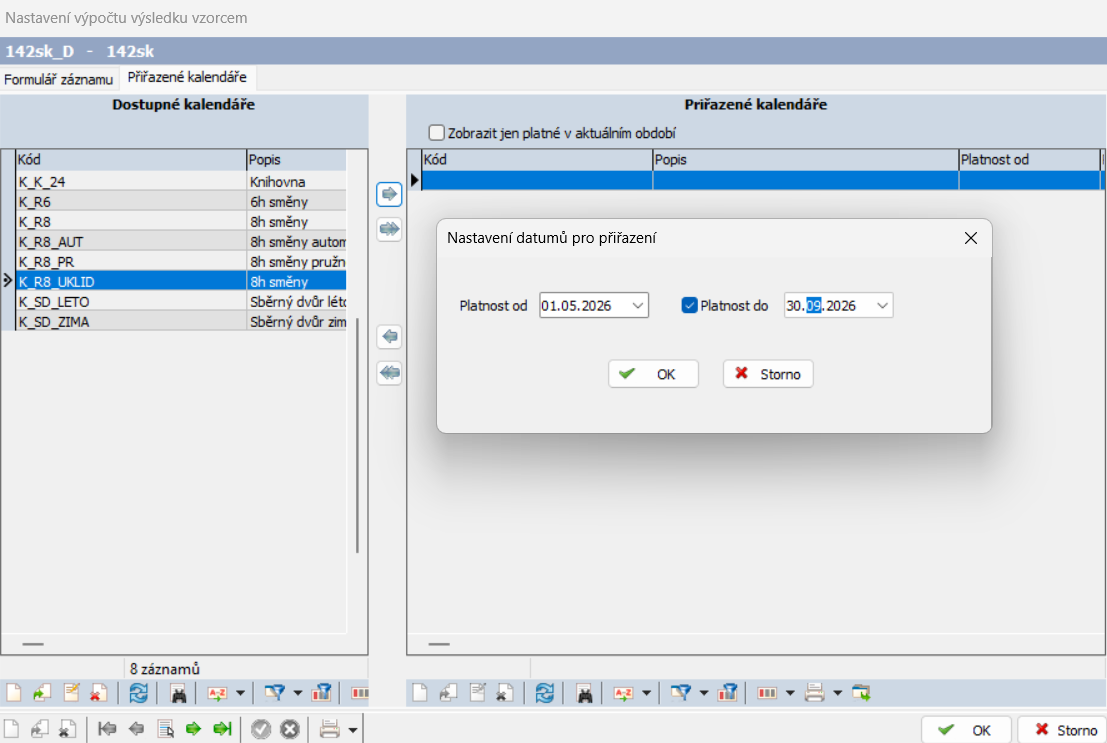Expand sort dropdown arrow in Přiřazené kalendáře toolbar
The width and height of the screenshot is (1107, 743).
tap(646, 693)
